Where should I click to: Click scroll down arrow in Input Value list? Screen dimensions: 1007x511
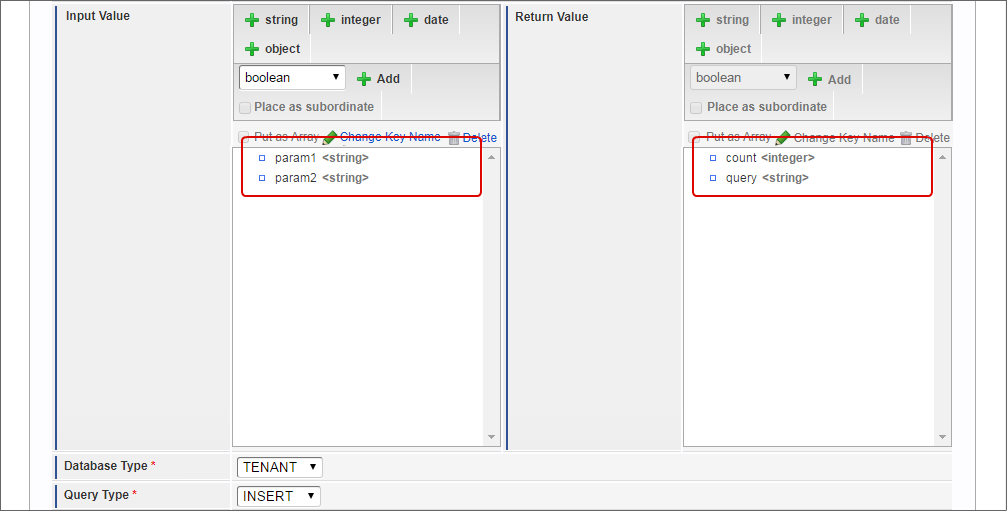(x=491, y=437)
